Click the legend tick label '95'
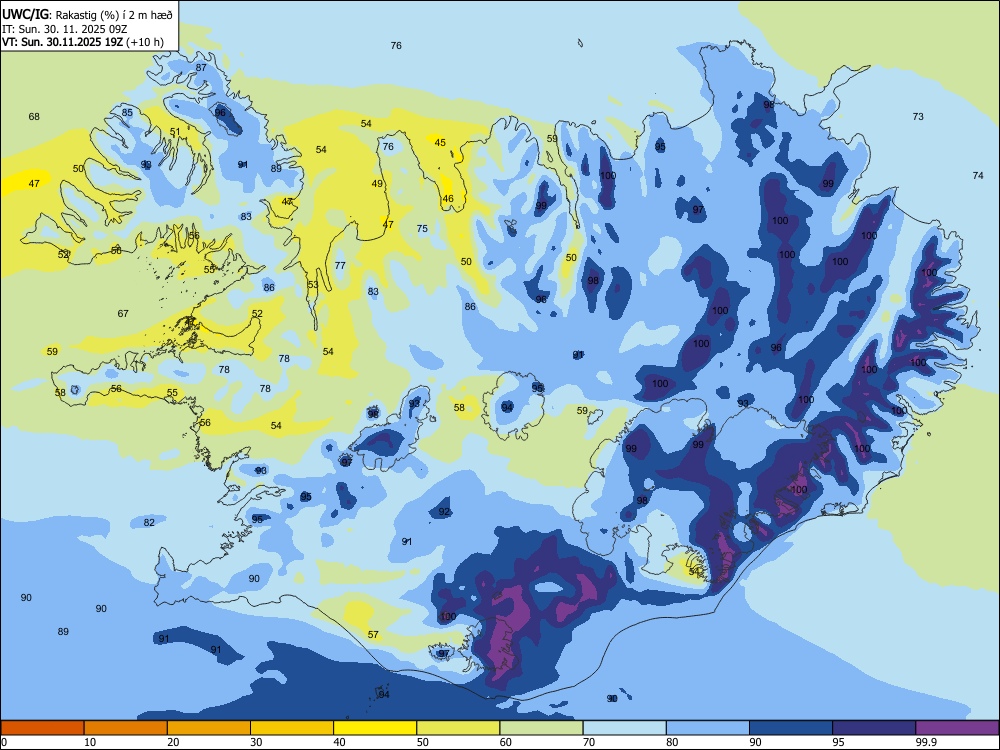The height and width of the screenshot is (750, 1000). (838, 742)
